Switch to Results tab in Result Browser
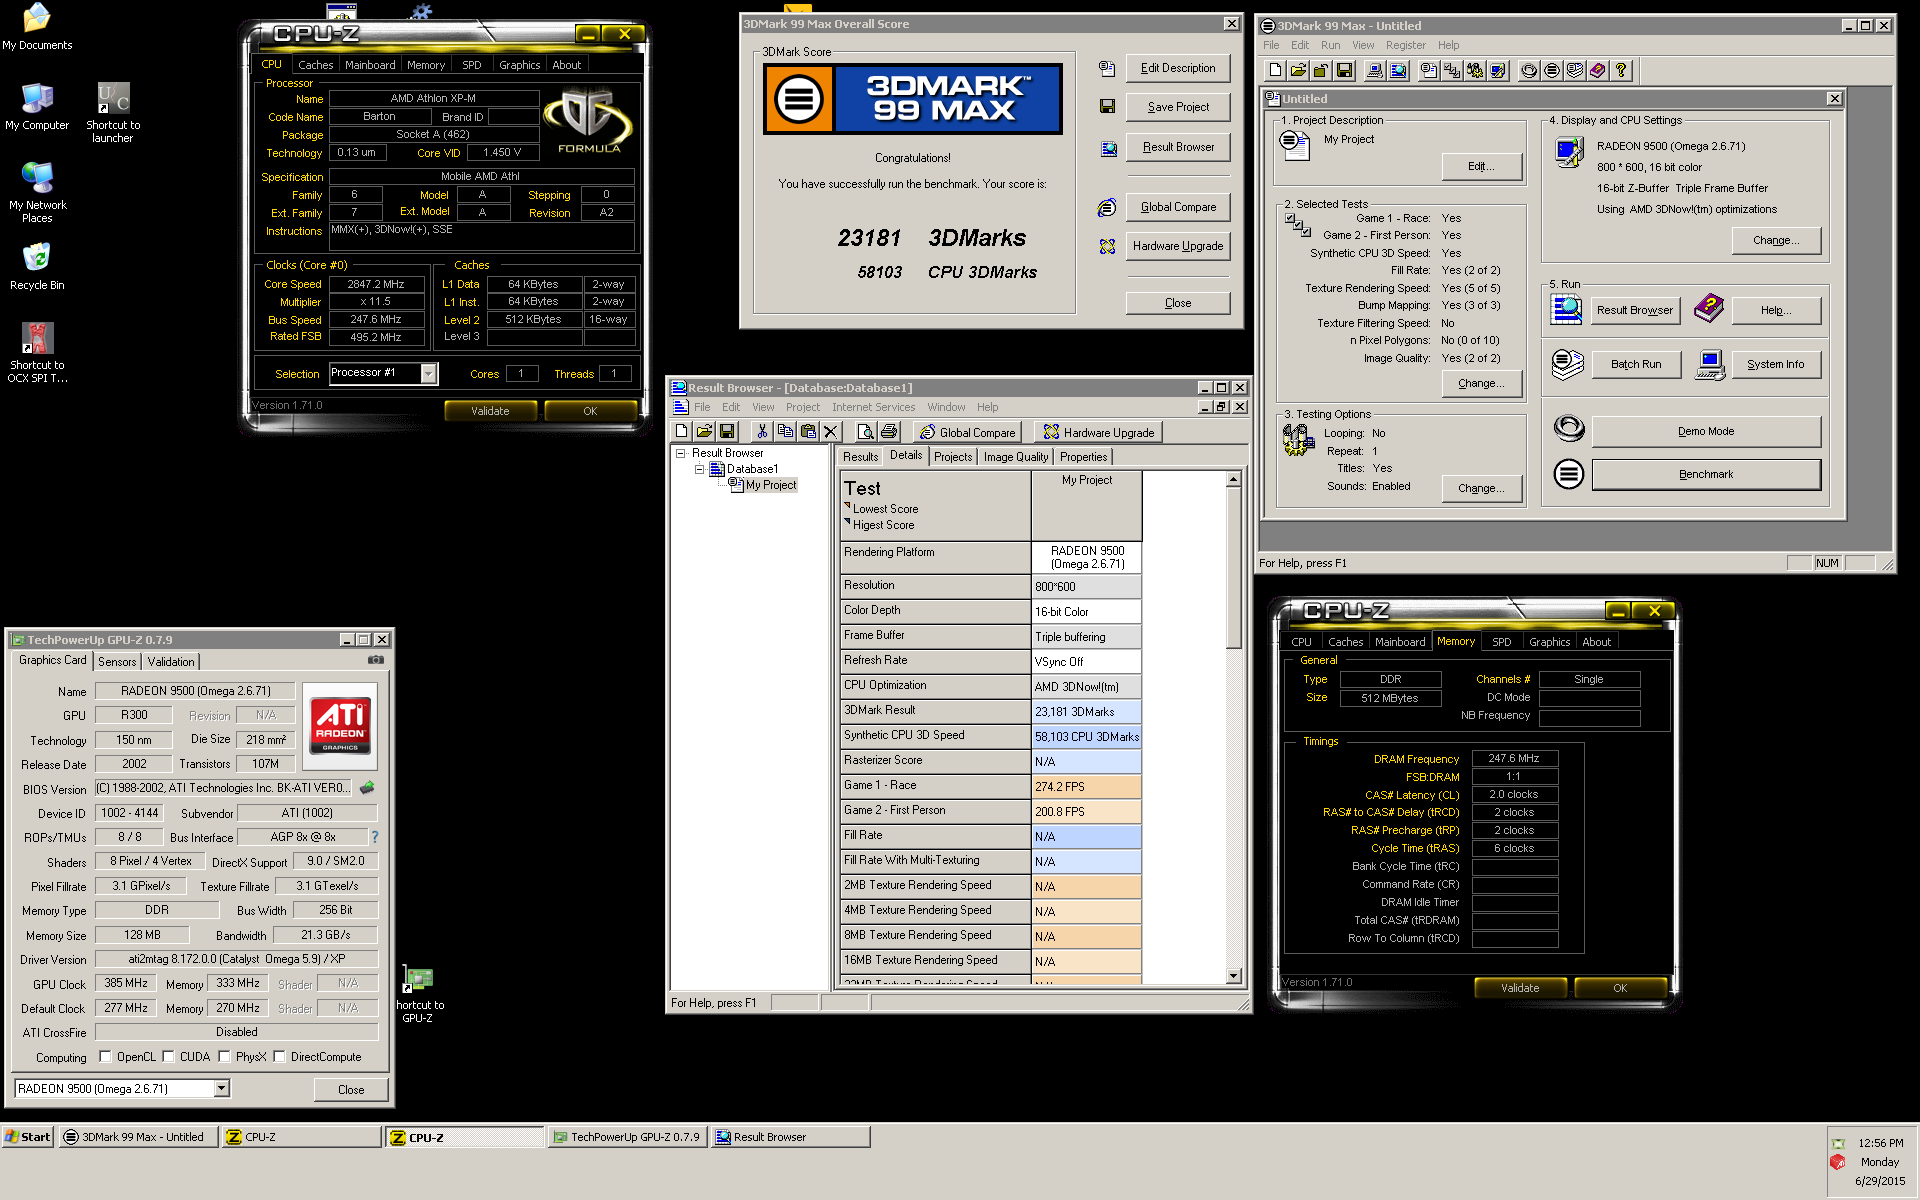Image resolution: width=1920 pixels, height=1200 pixels. tap(860, 457)
